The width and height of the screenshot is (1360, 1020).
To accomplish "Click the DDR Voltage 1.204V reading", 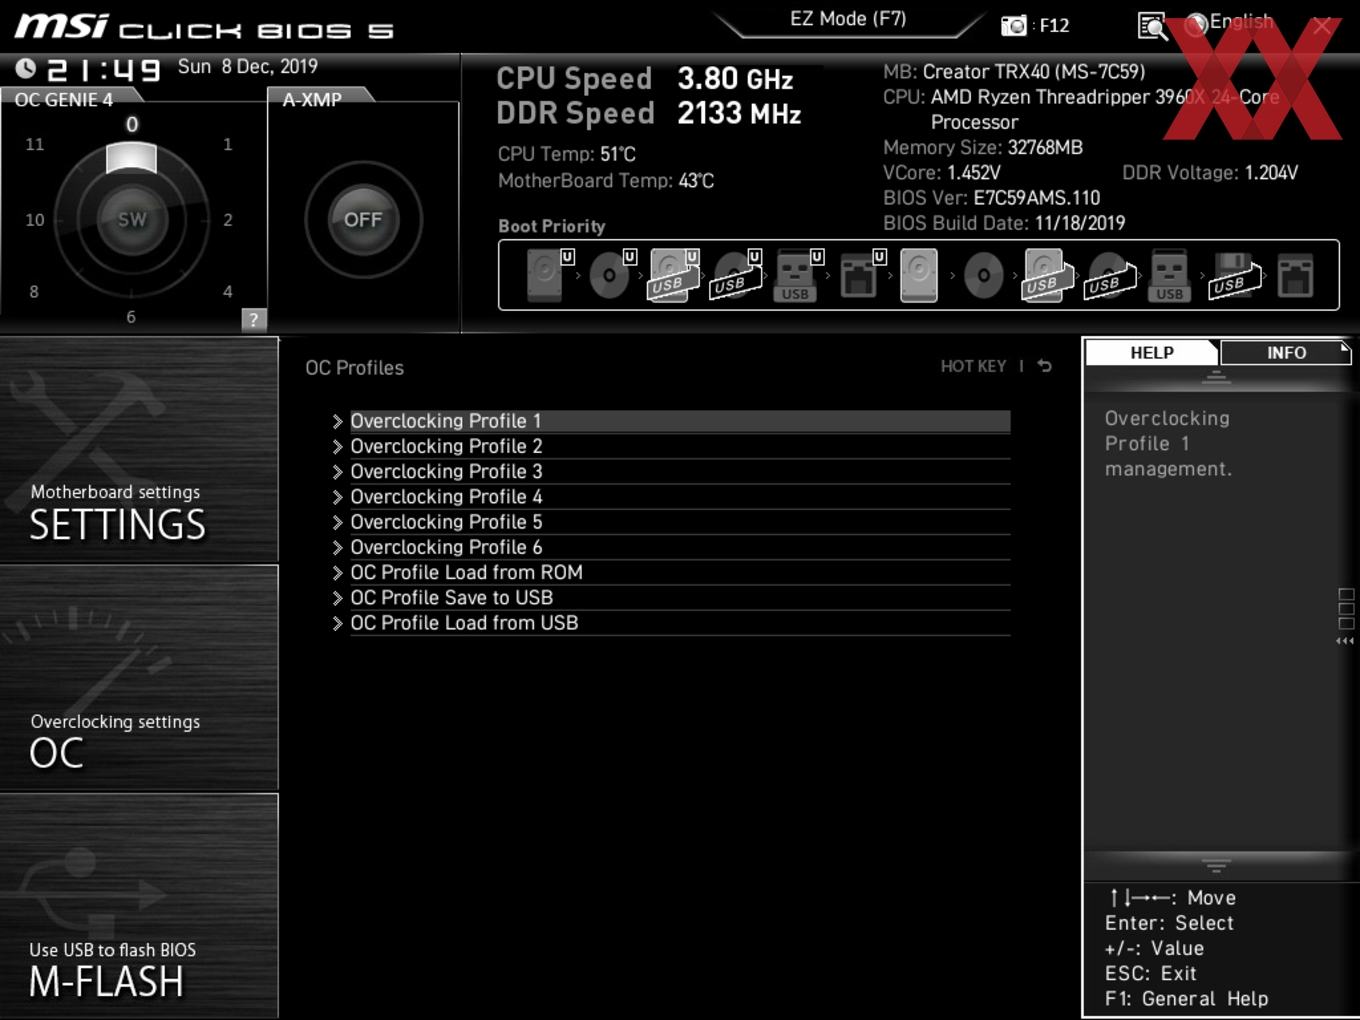I will tap(1271, 172).
